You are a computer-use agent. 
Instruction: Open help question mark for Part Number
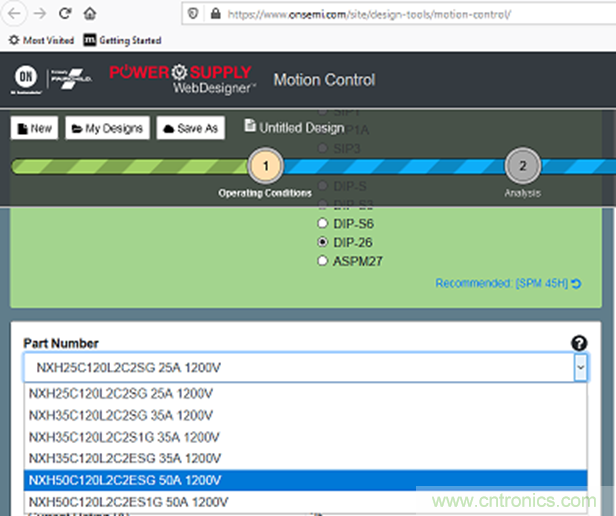click(579, 343)
